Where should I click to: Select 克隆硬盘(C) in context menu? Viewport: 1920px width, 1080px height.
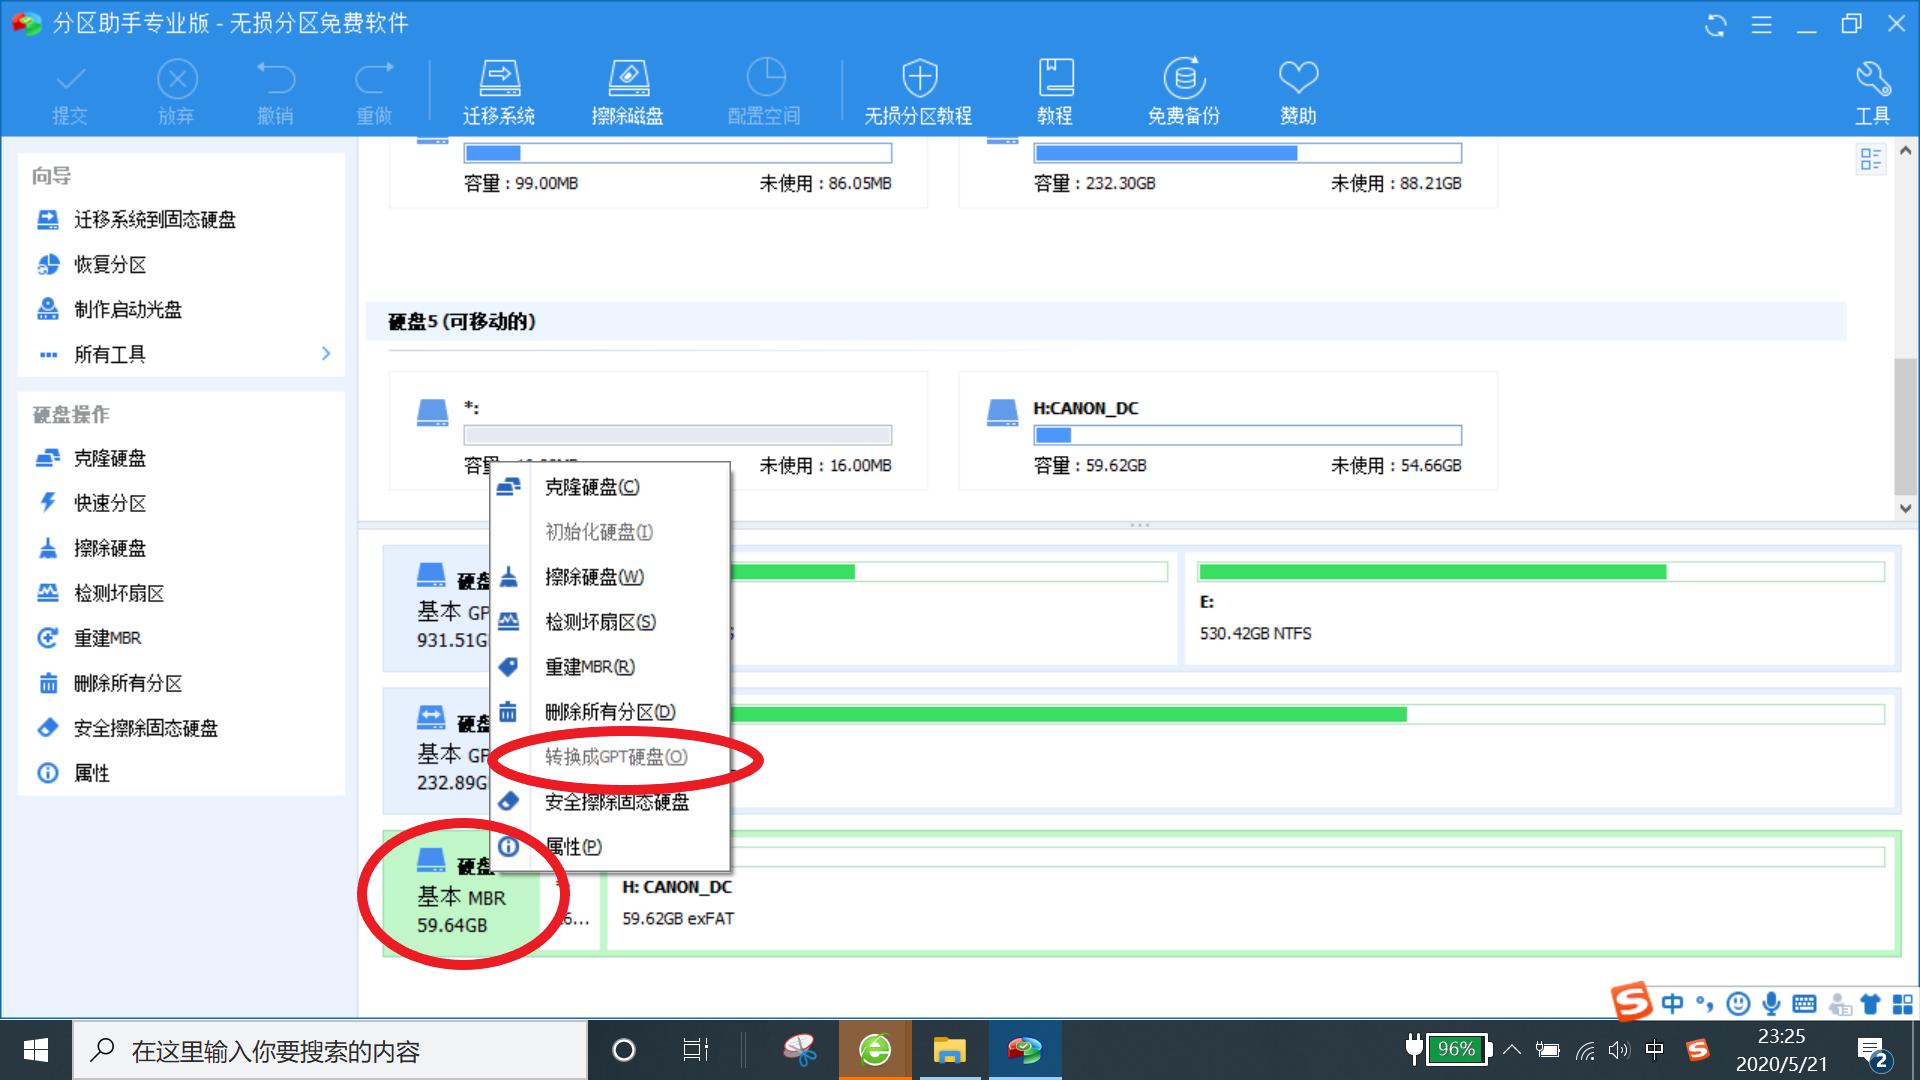[x=591, y=487]
